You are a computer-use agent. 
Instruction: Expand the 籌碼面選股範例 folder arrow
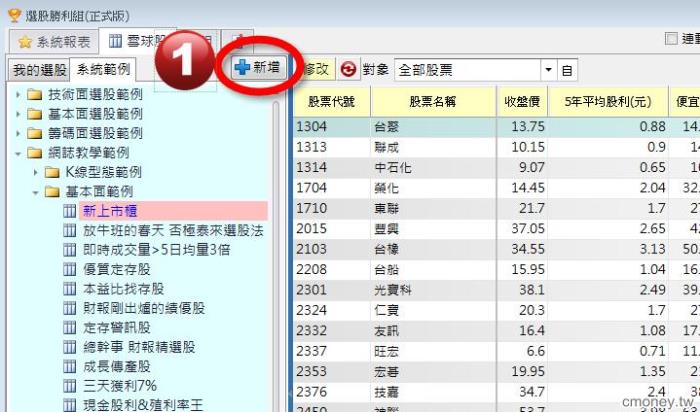click(x=18, y=133)
